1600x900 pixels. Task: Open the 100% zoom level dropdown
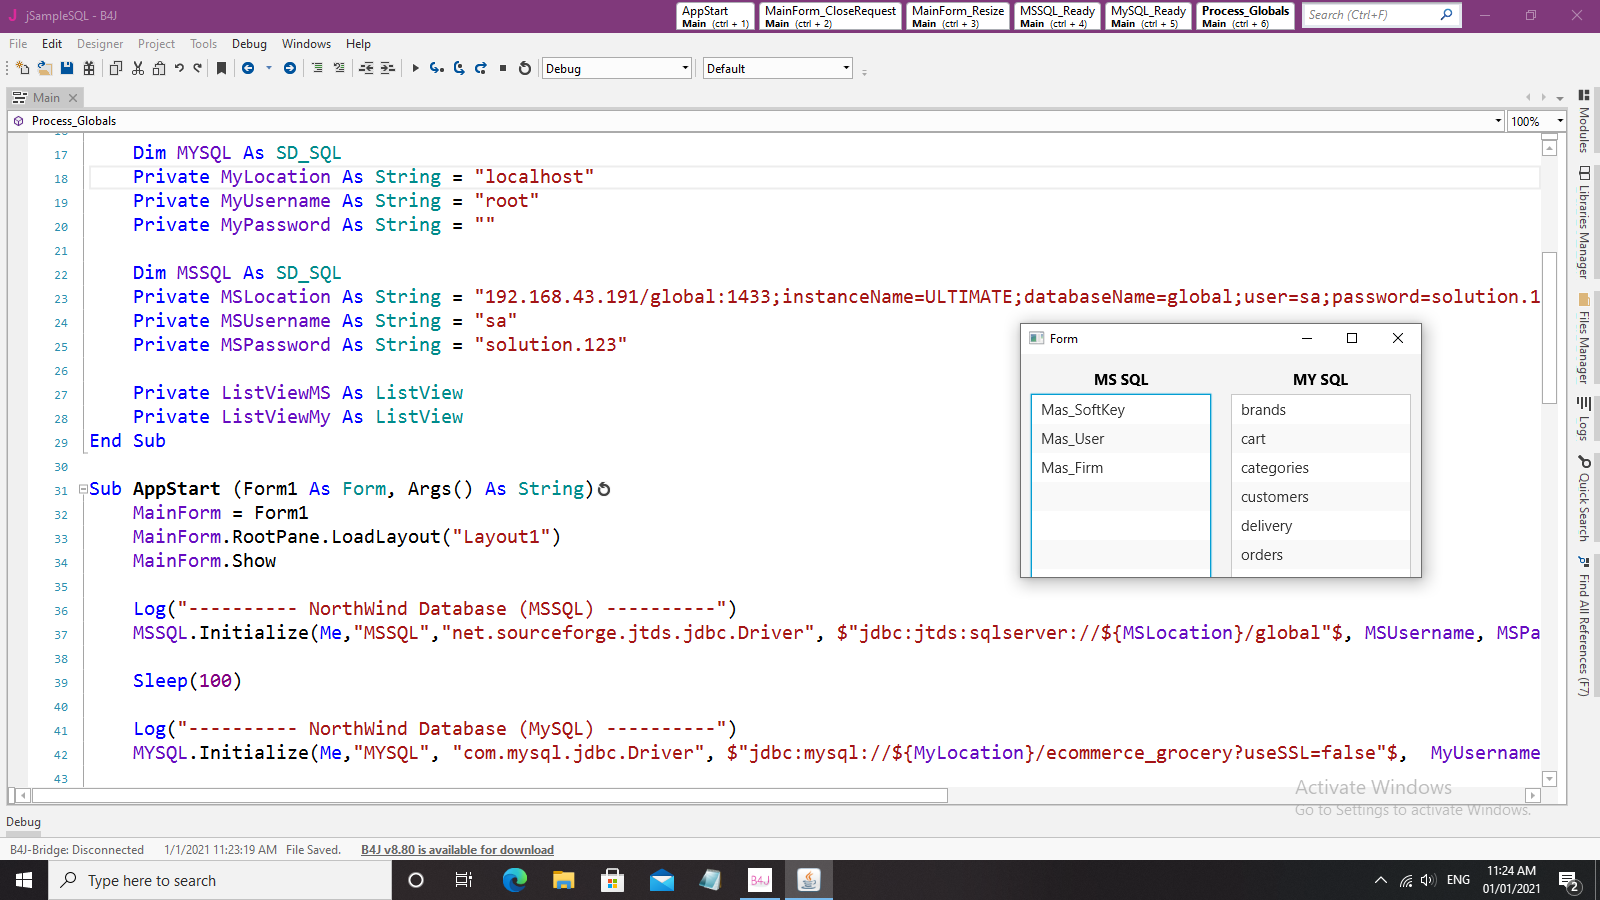point(1536,121)
